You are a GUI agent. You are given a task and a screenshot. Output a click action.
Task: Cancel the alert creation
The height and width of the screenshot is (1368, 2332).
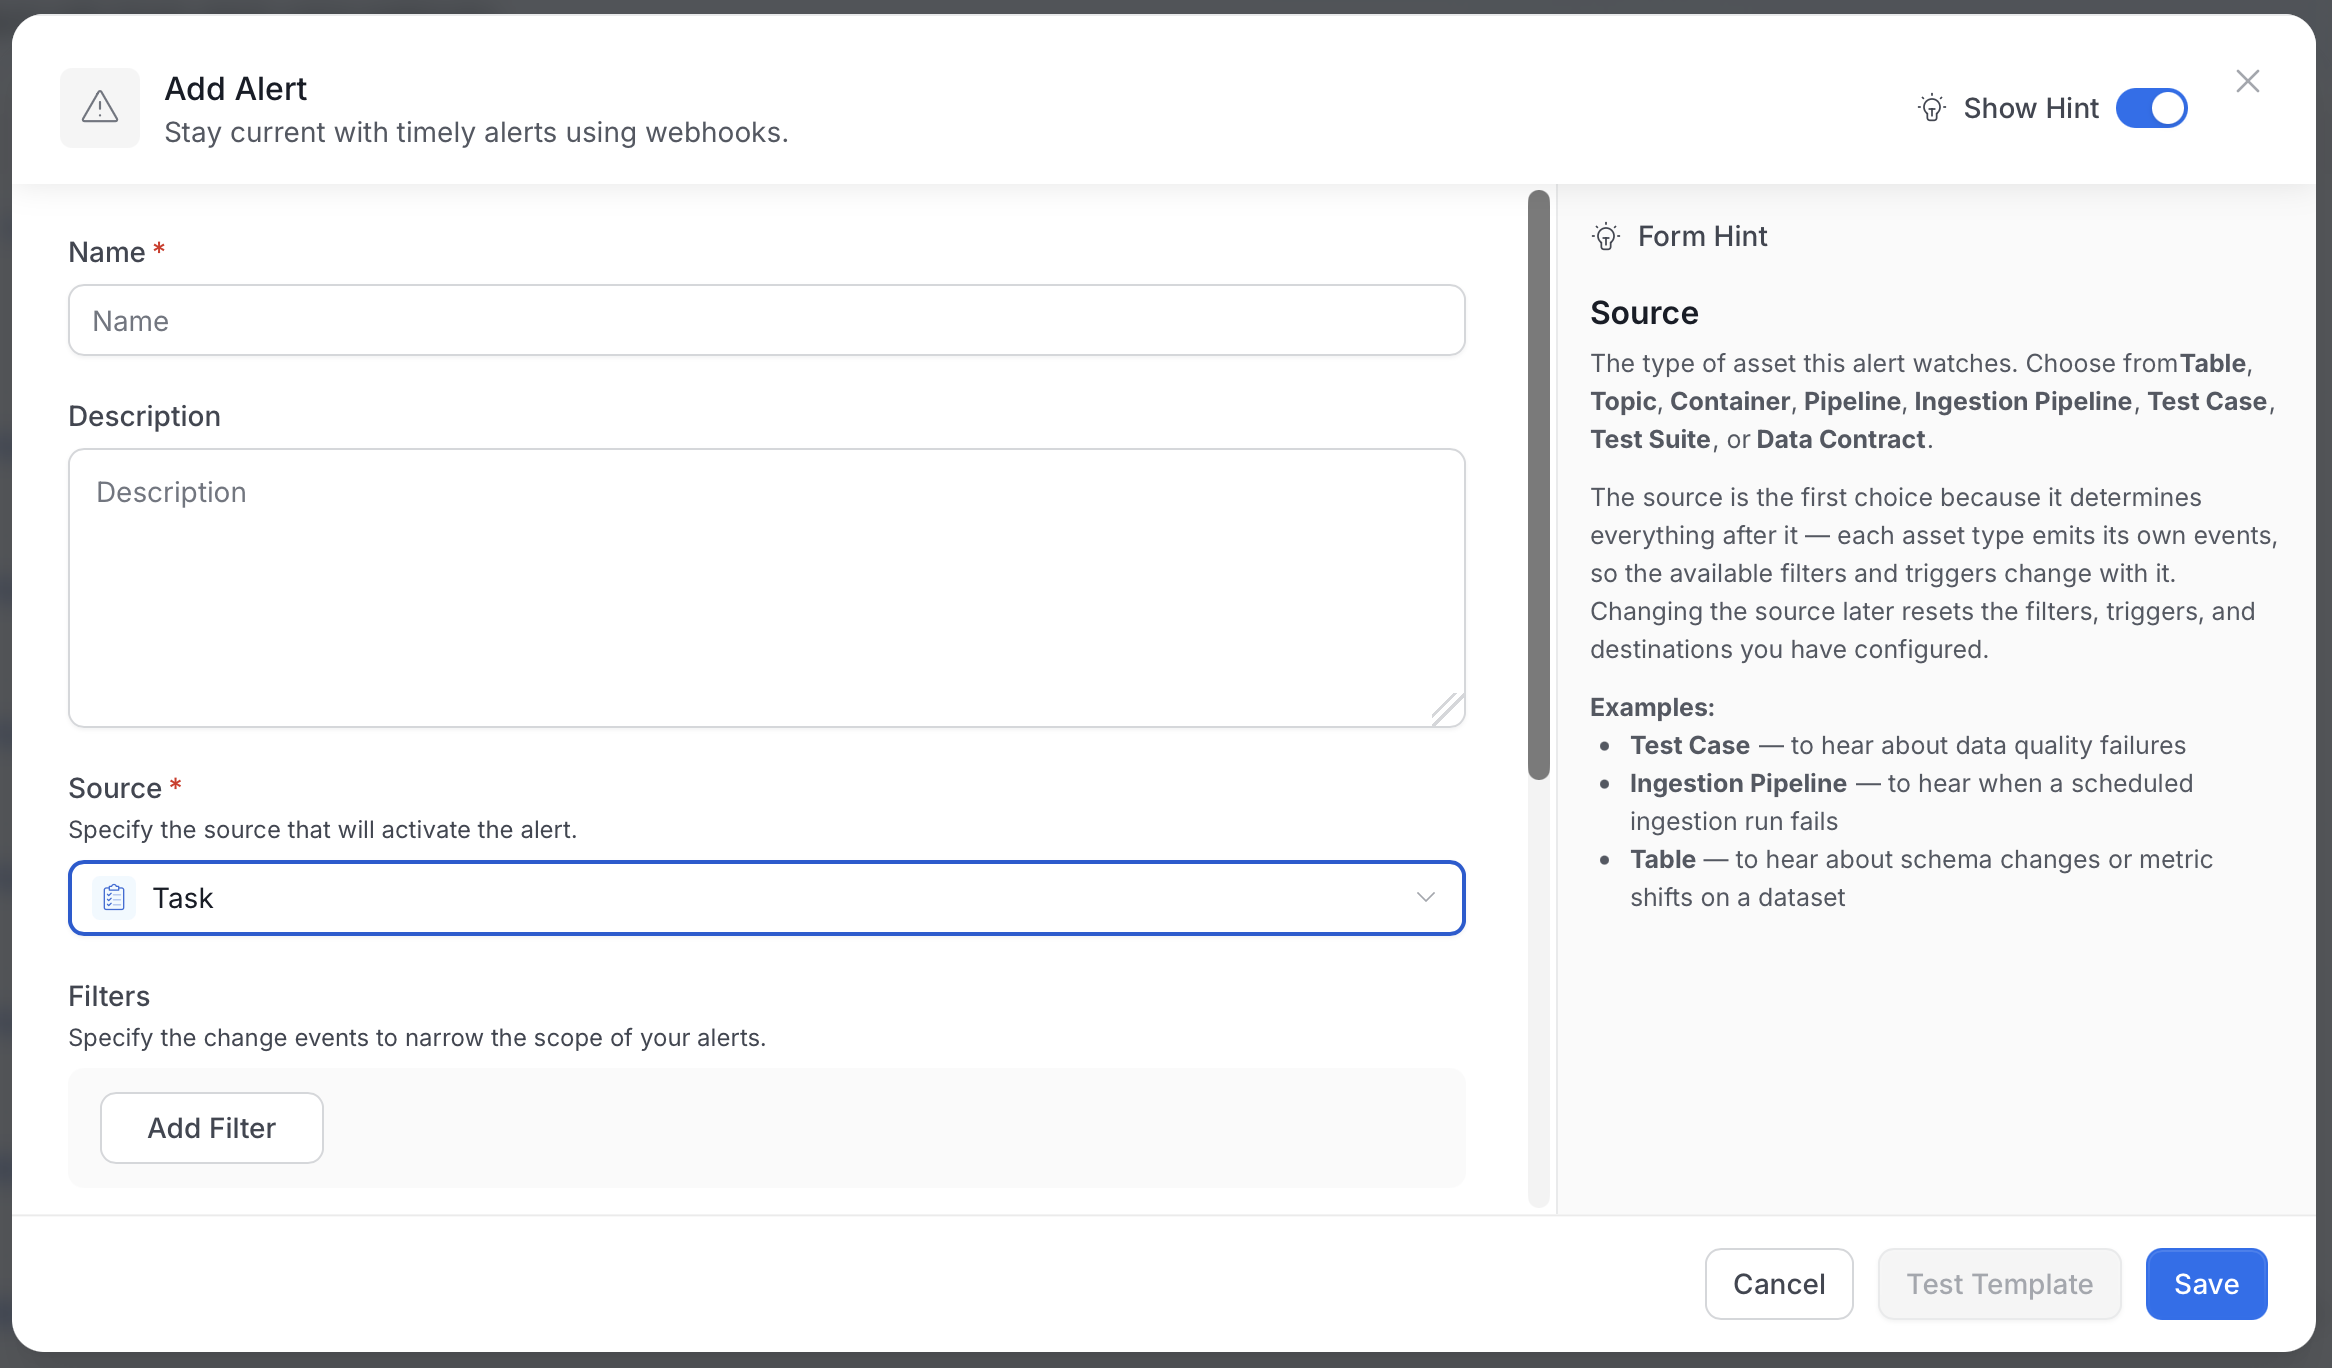pyautogui.click(x=1779, y=1284)
